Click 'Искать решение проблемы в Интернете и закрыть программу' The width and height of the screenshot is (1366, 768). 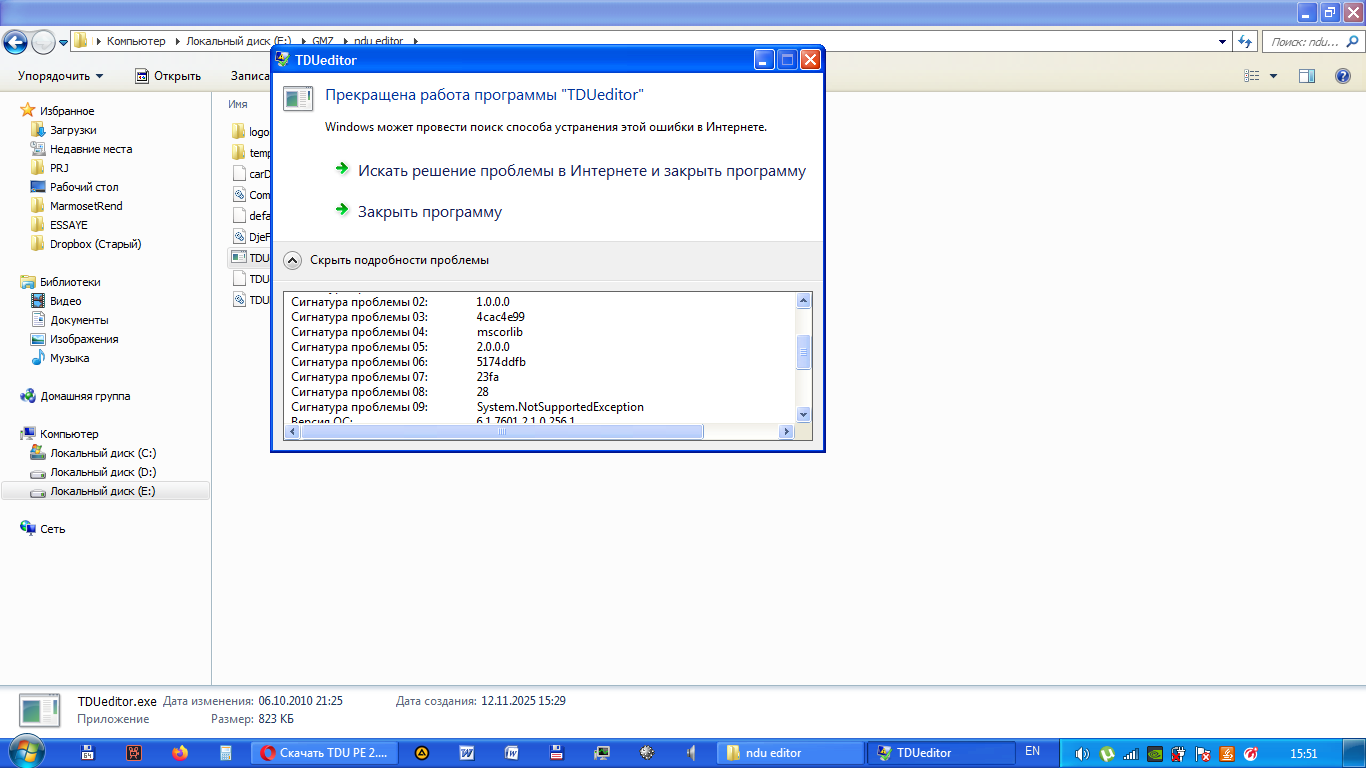pos(582,171)
